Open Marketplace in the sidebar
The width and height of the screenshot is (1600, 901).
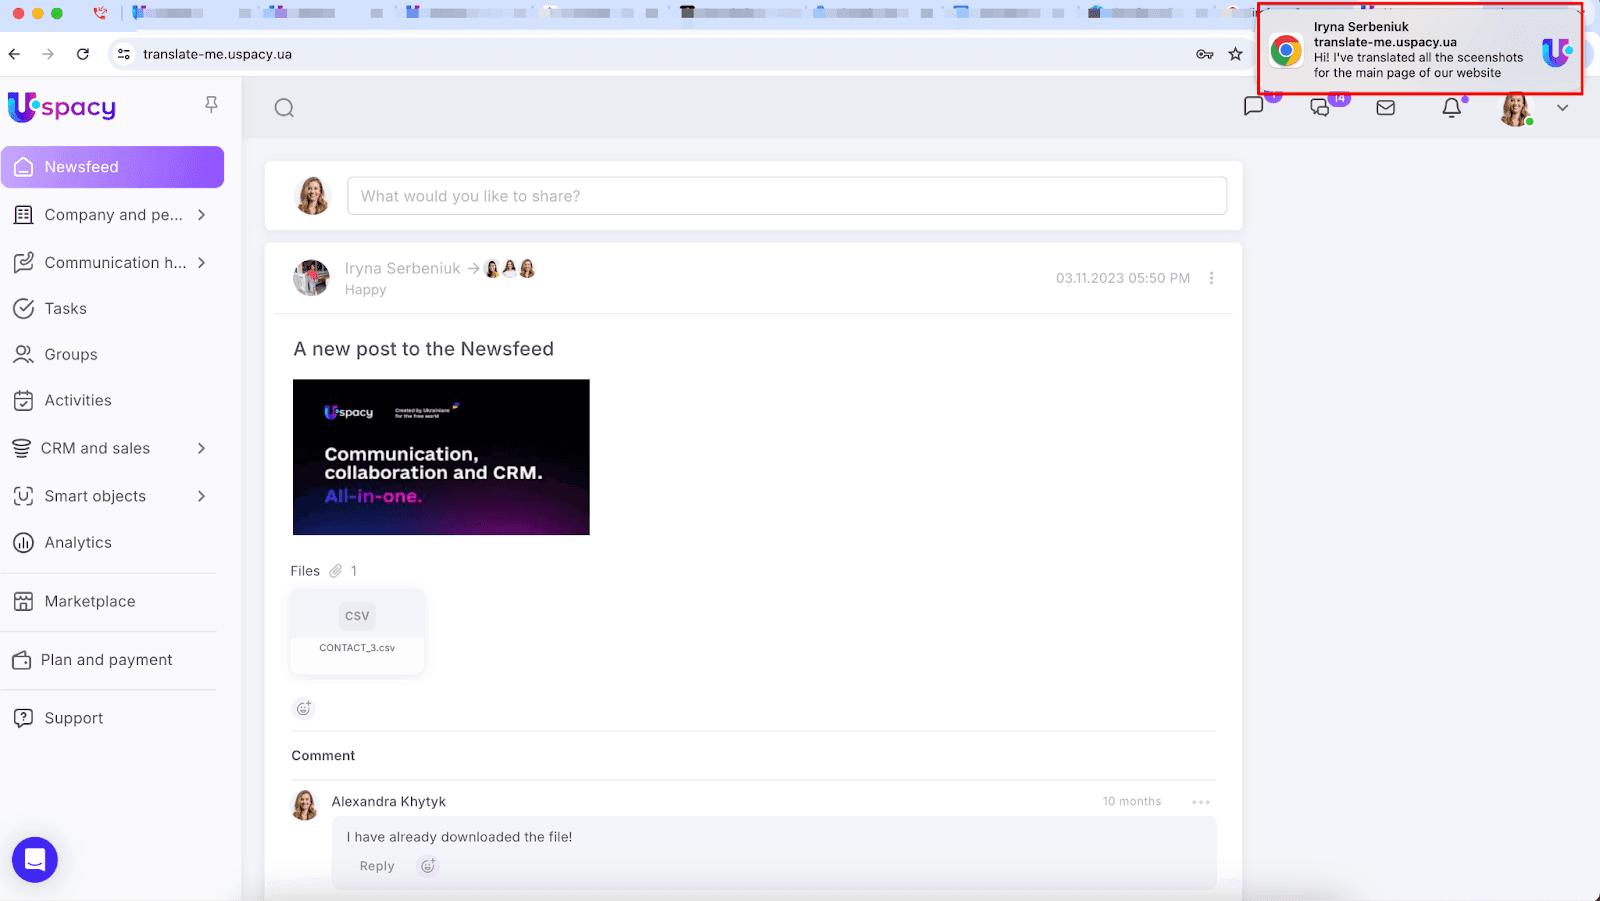click(x=90, y=601)
